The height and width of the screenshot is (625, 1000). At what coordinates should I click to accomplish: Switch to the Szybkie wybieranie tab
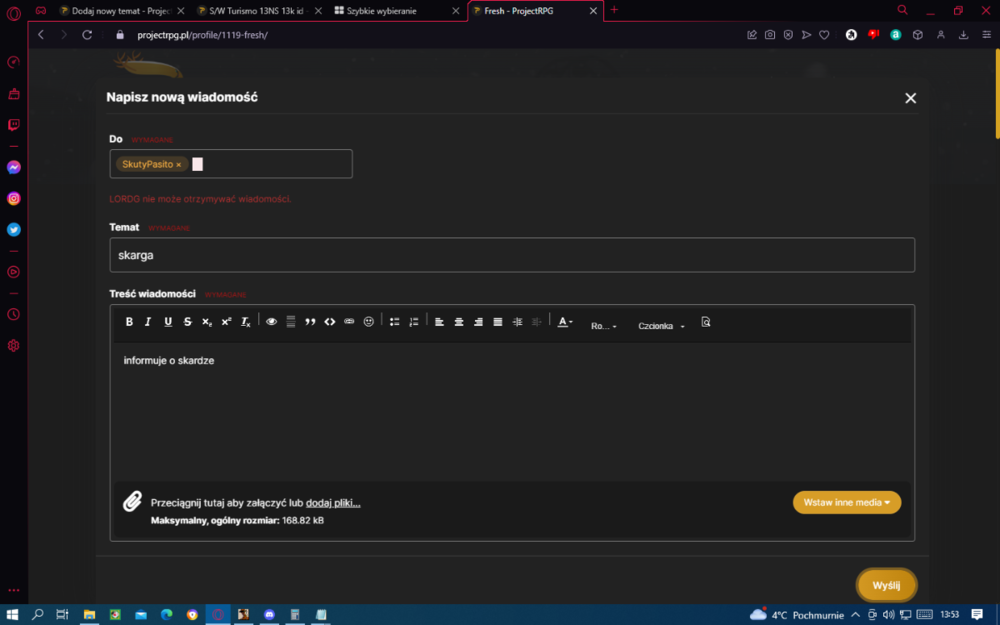click(x=395, y=11)
